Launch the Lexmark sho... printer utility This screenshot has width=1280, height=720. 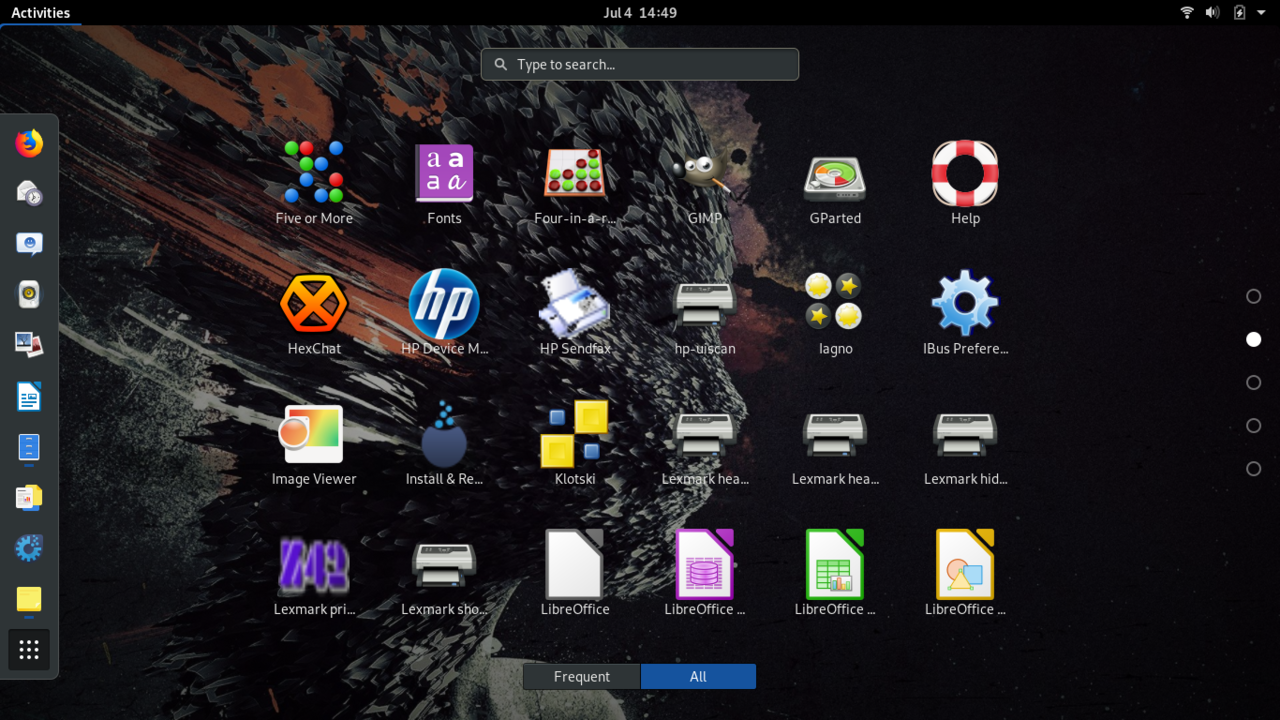point(444,573)
